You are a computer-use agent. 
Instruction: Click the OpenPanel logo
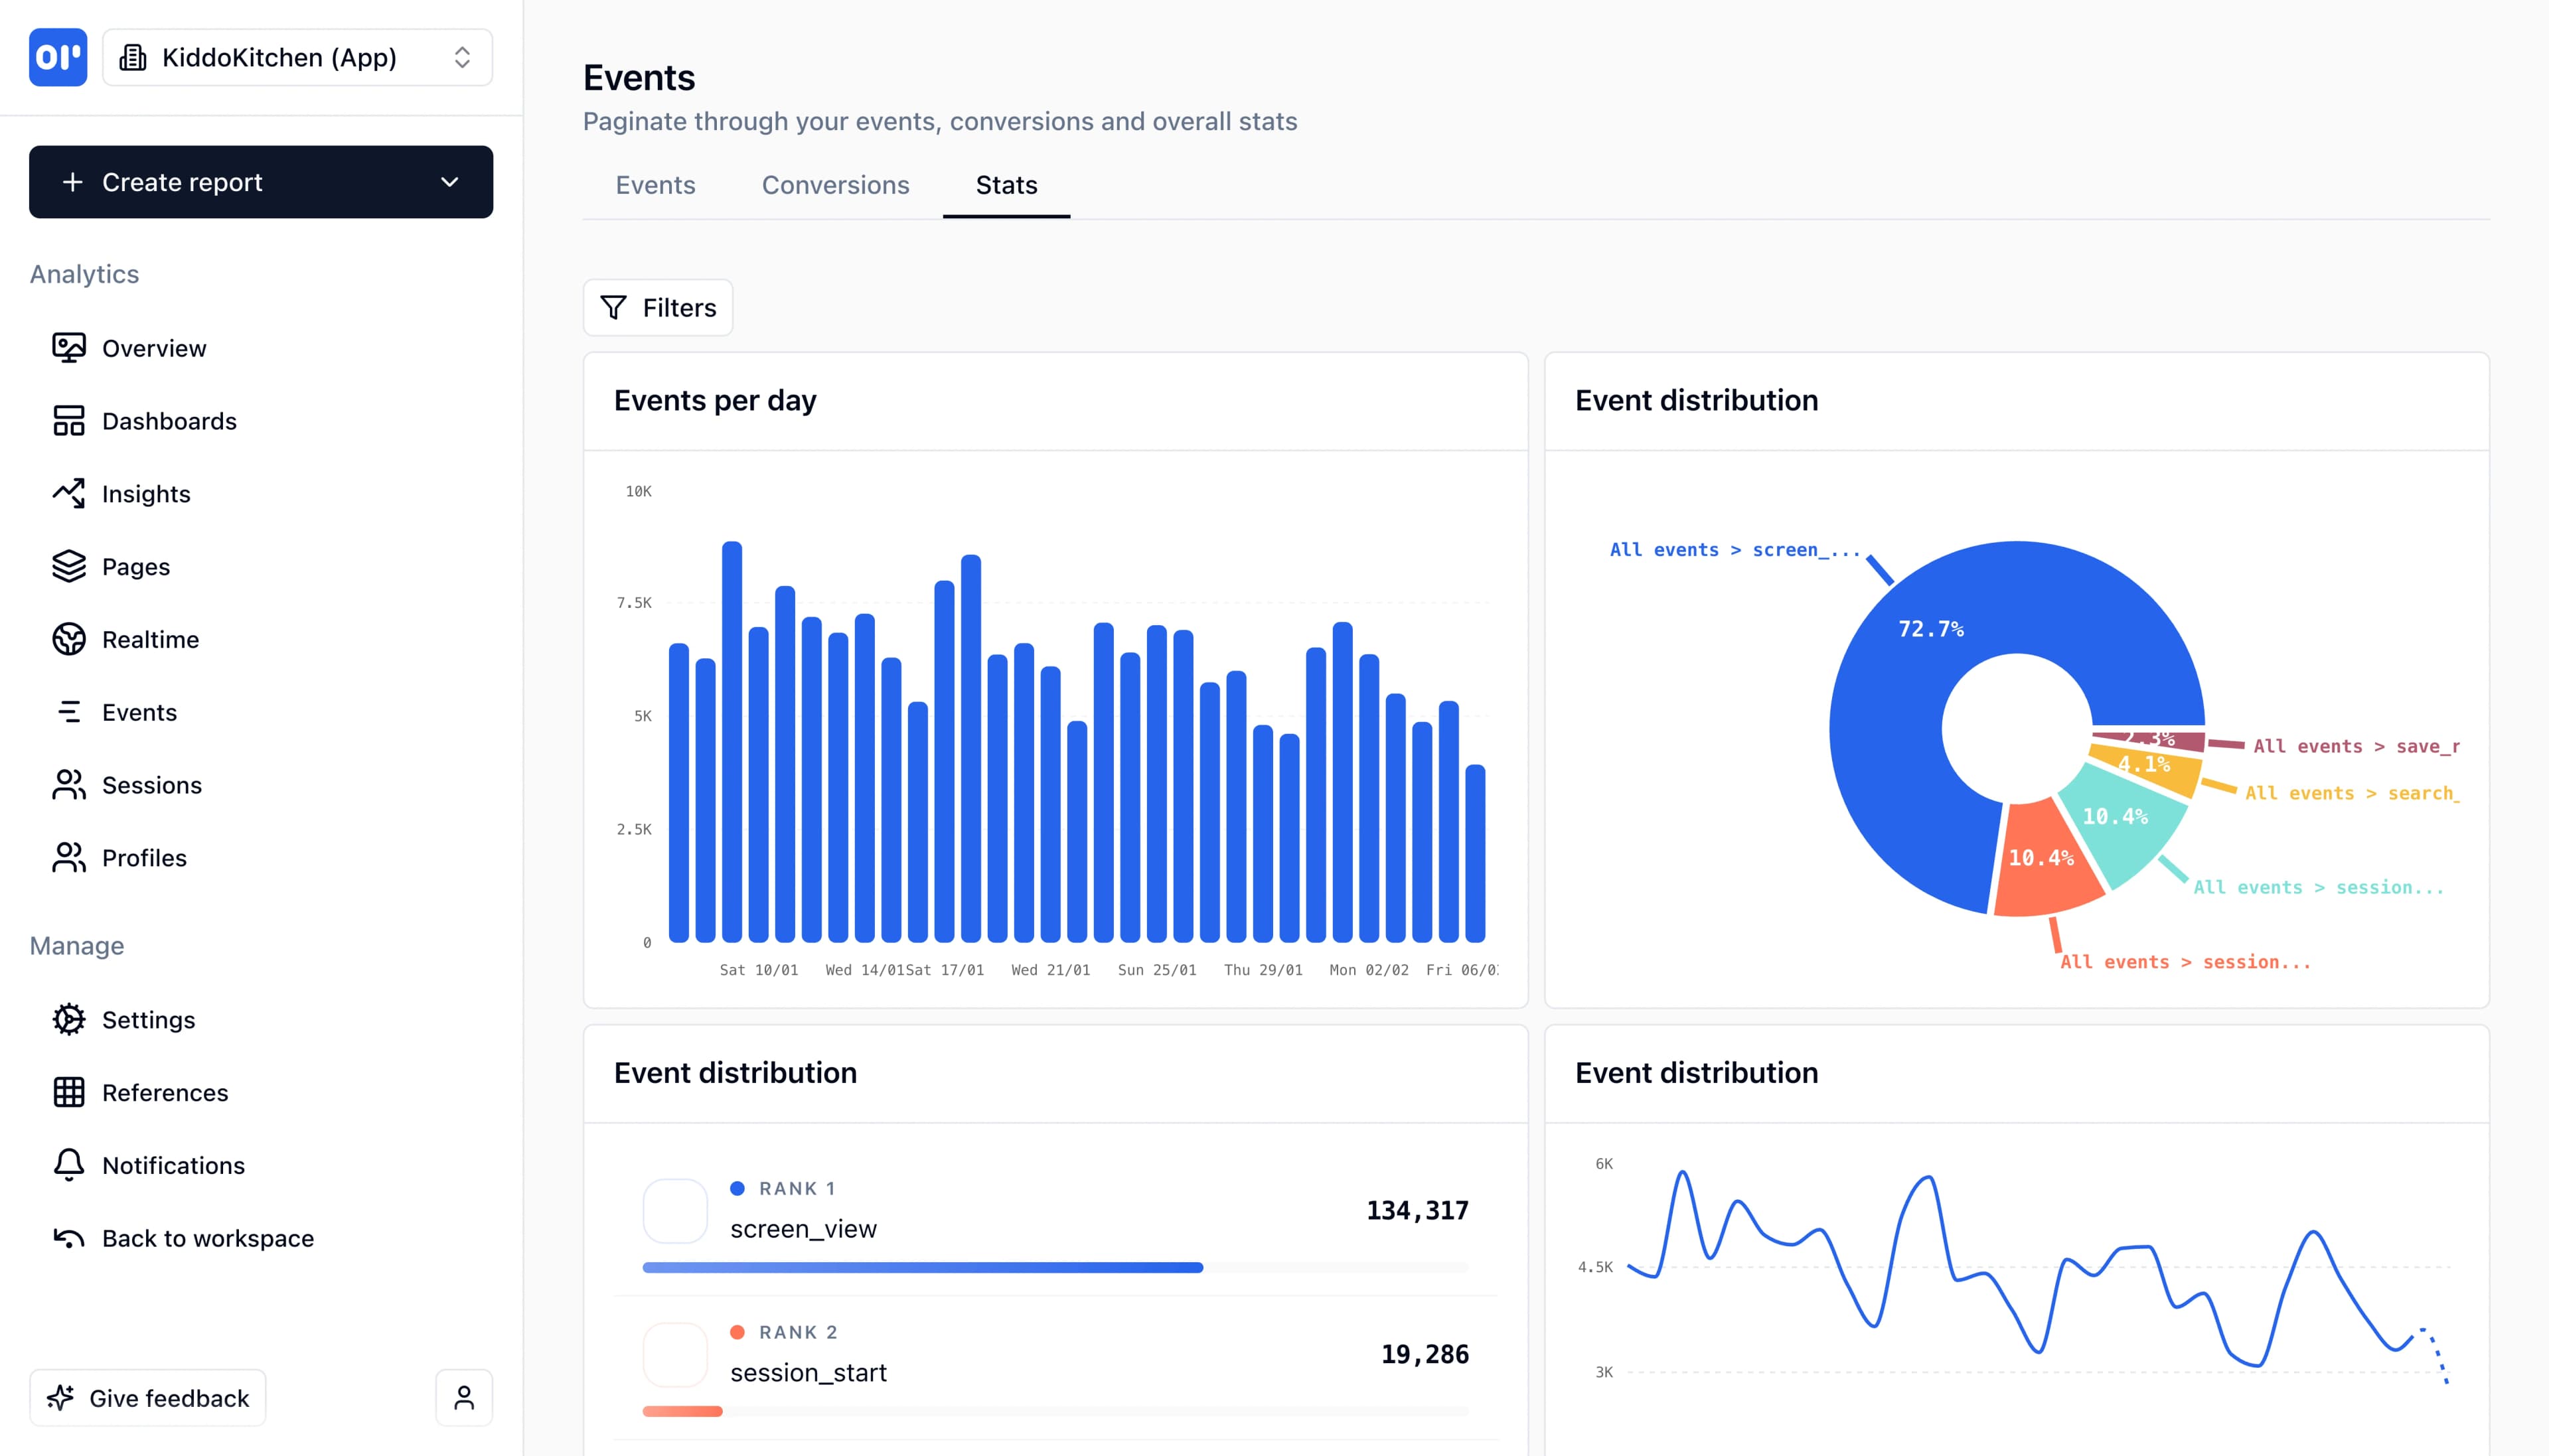[57, 57]
